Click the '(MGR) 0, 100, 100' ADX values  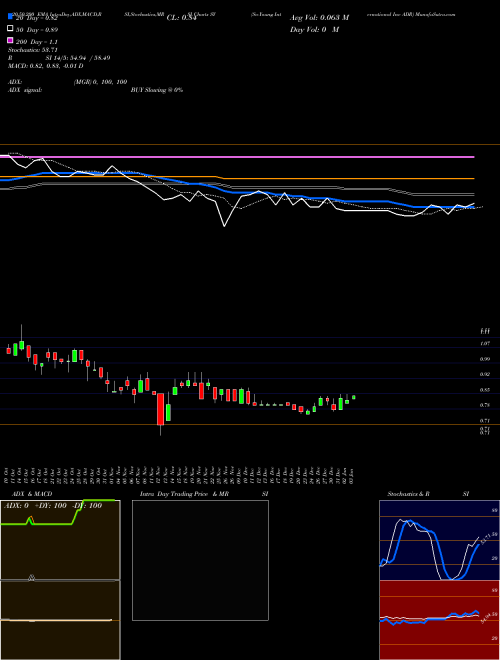tap(101, 82)
